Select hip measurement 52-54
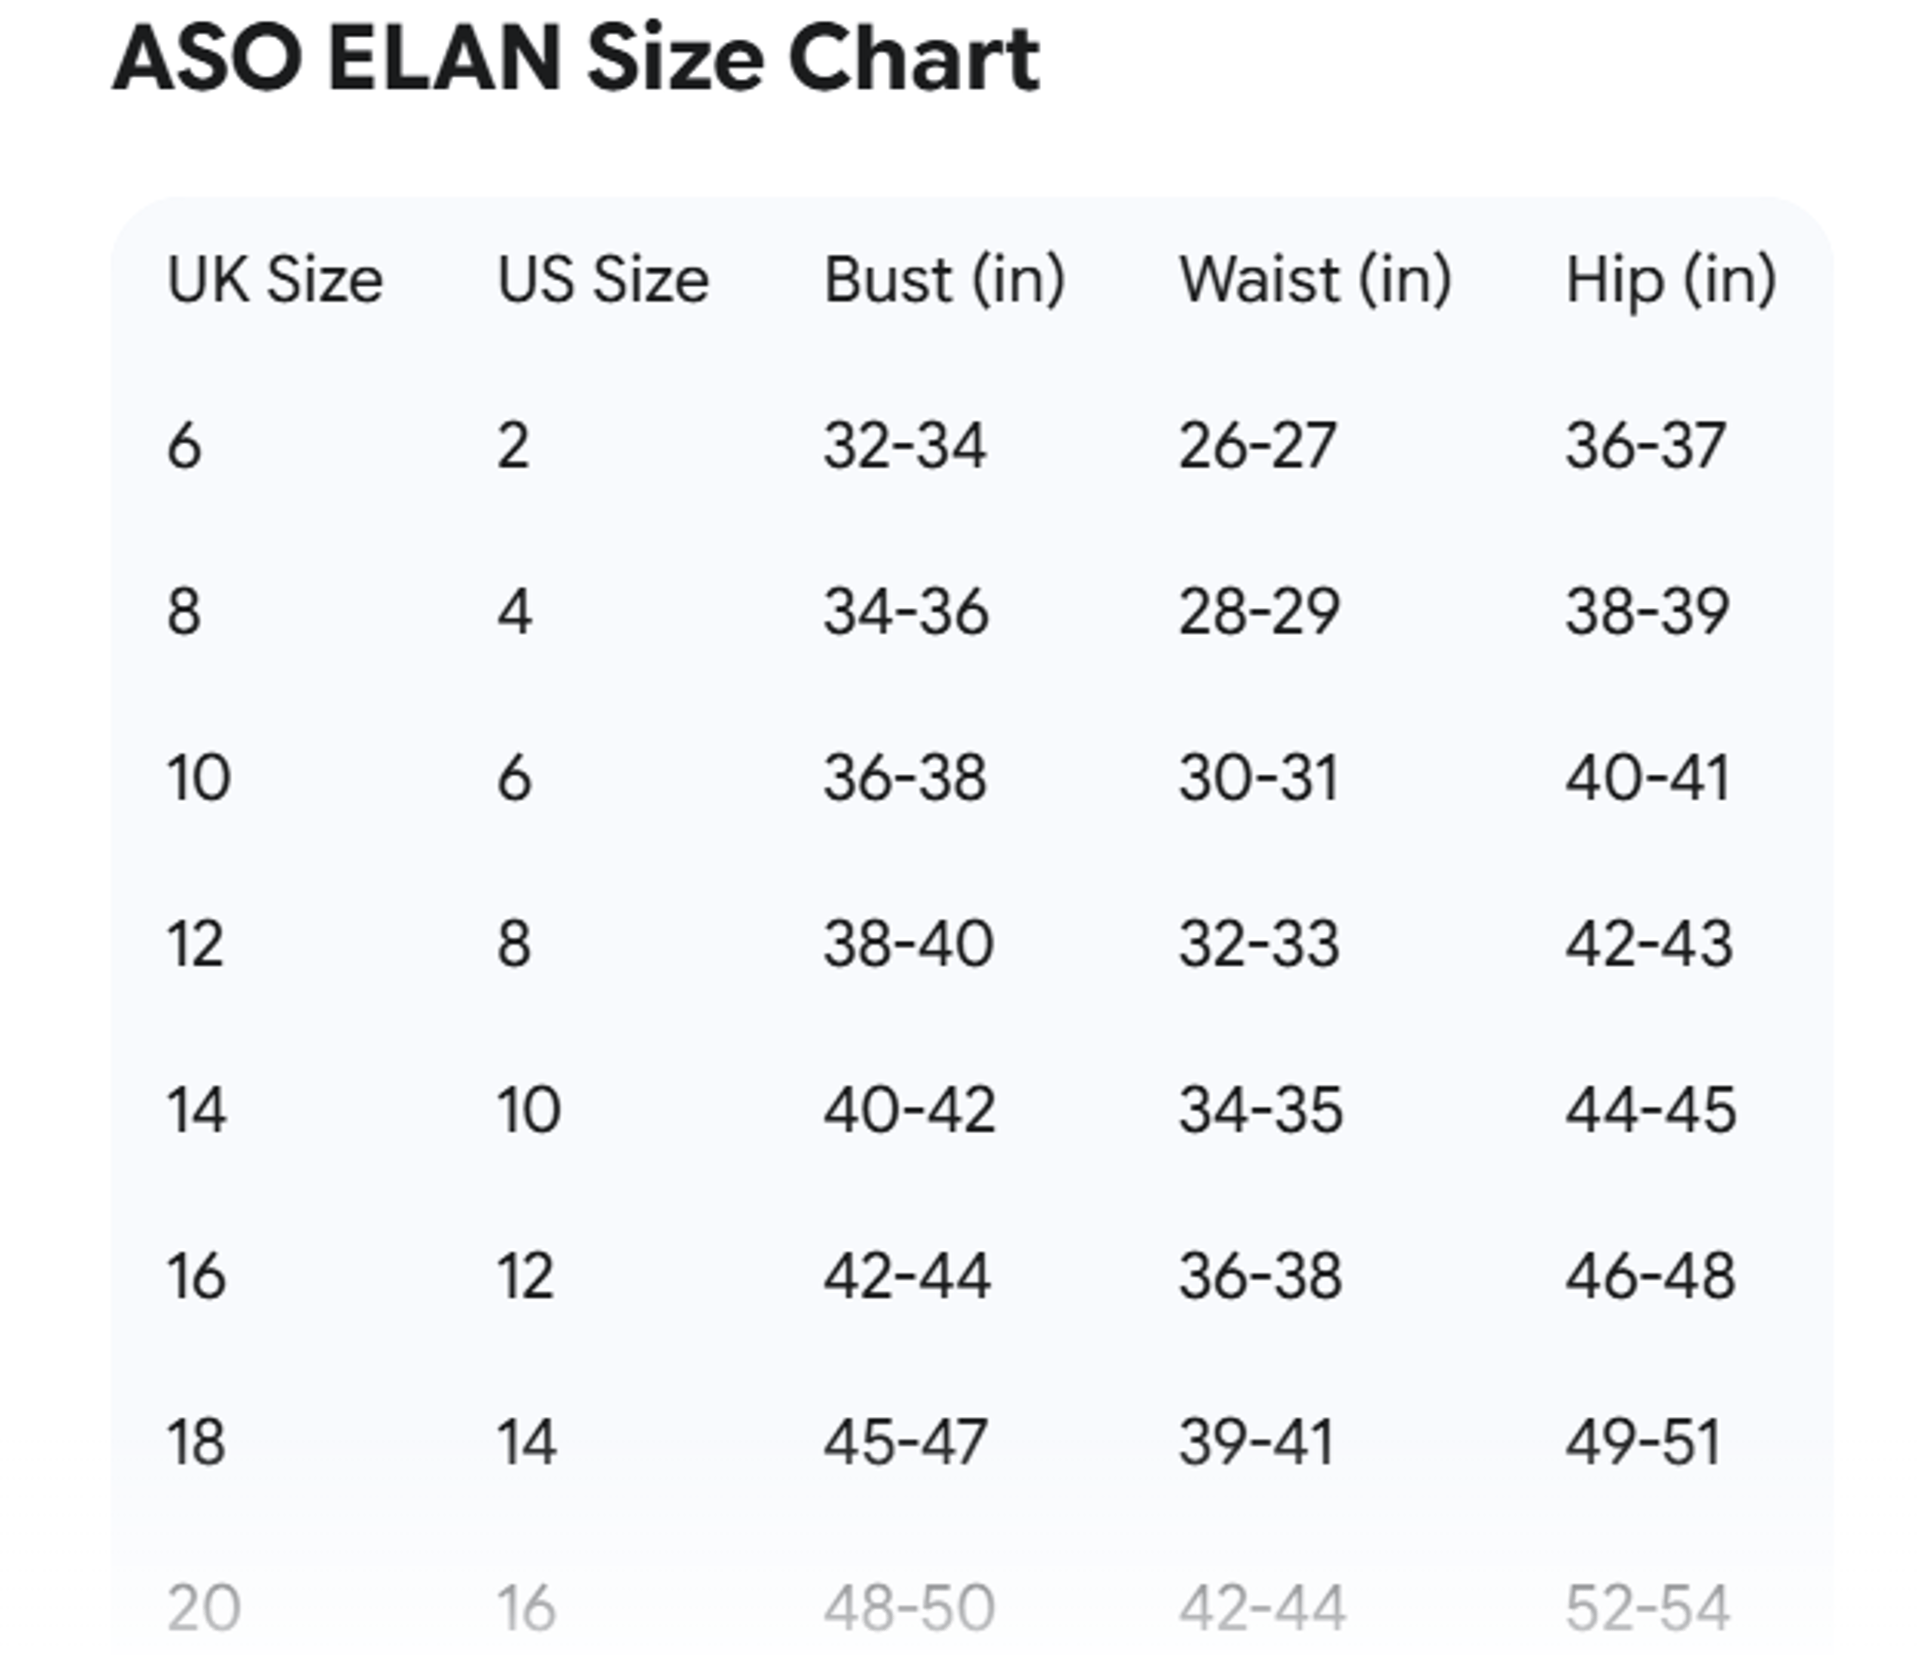Viewport: 1920px width, 1655px height. 1646,1607
